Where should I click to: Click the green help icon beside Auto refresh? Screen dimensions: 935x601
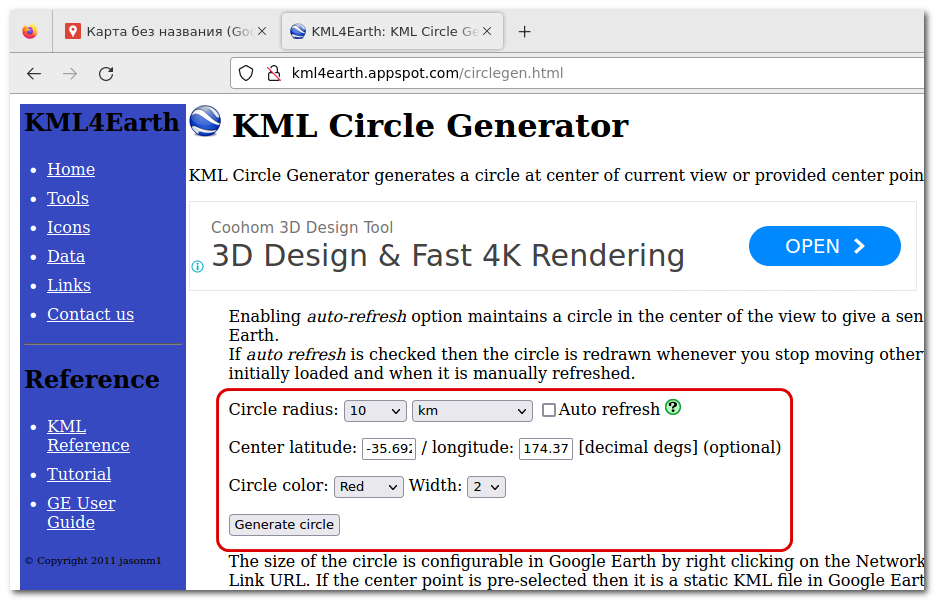click(673, 407)
